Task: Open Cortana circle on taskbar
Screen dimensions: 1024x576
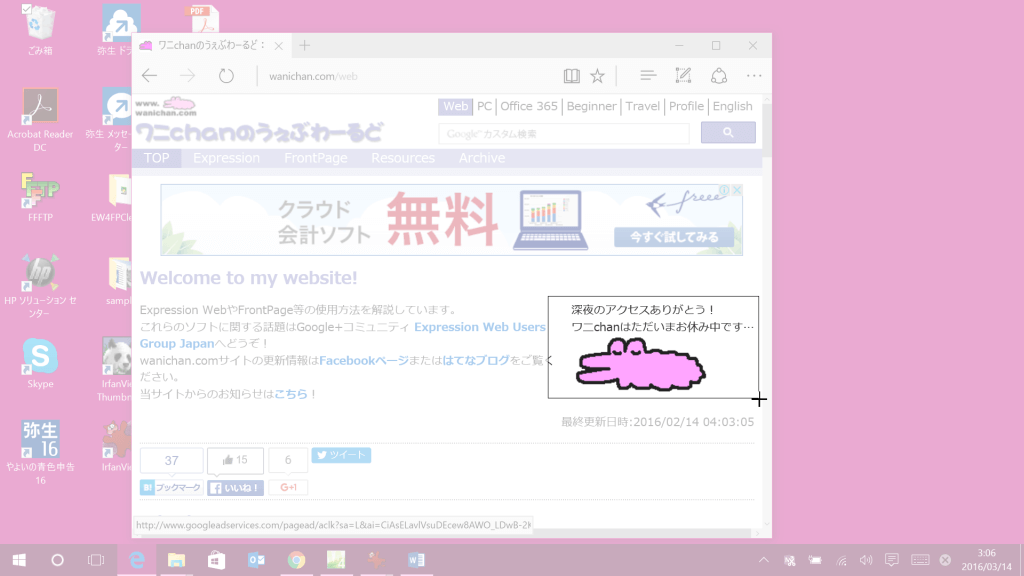Action: tap(57, 560)
